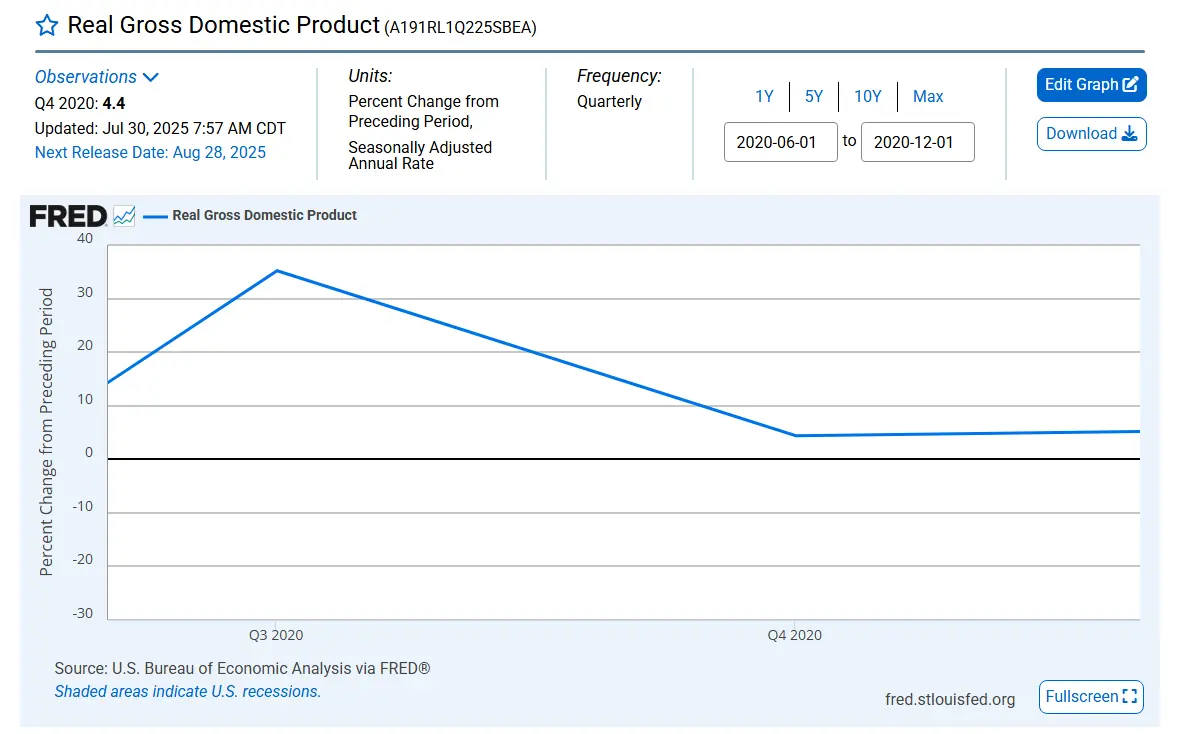Click the end date field 2020-12-01
Viewport: 1185px width, 734px height.
(x=917, y=142)
